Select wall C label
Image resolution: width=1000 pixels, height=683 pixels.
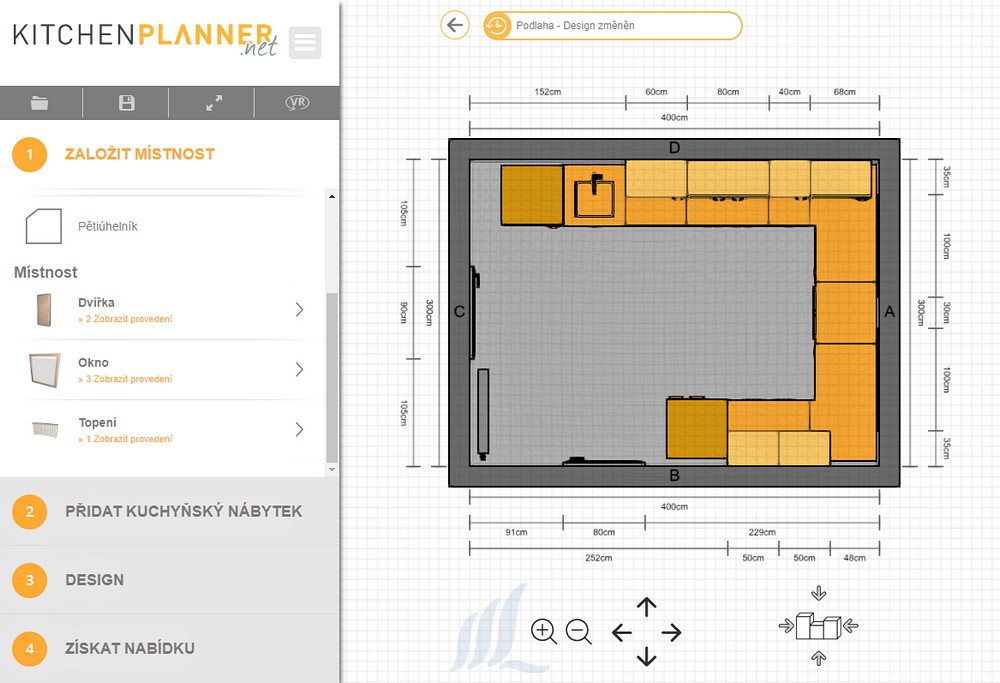pos(459,312)
